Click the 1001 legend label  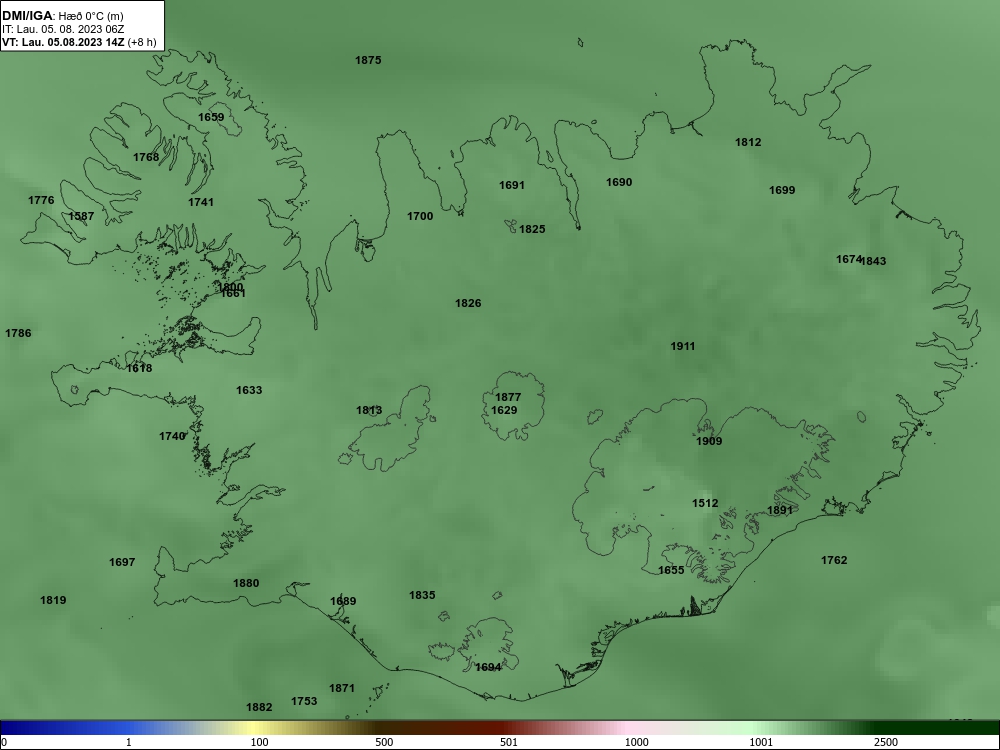tap(761, 742)
